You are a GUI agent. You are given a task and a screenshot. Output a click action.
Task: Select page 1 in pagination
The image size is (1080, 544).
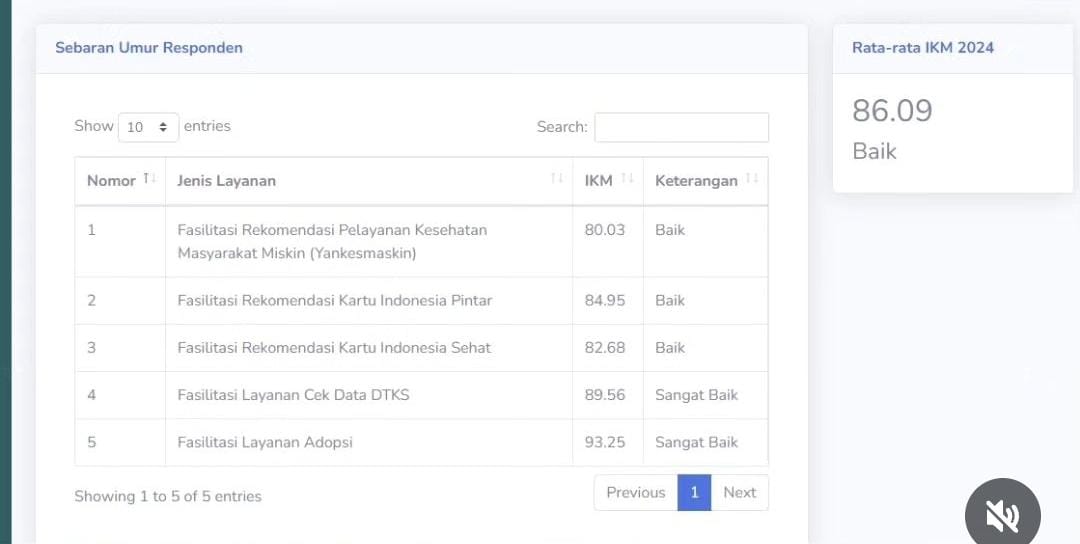(x=694, y=492)
